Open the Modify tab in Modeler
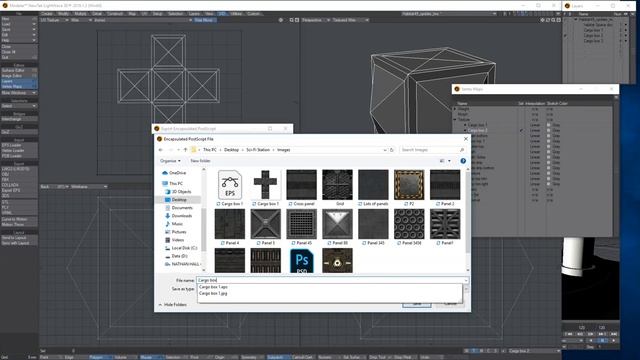 point(63,14)
